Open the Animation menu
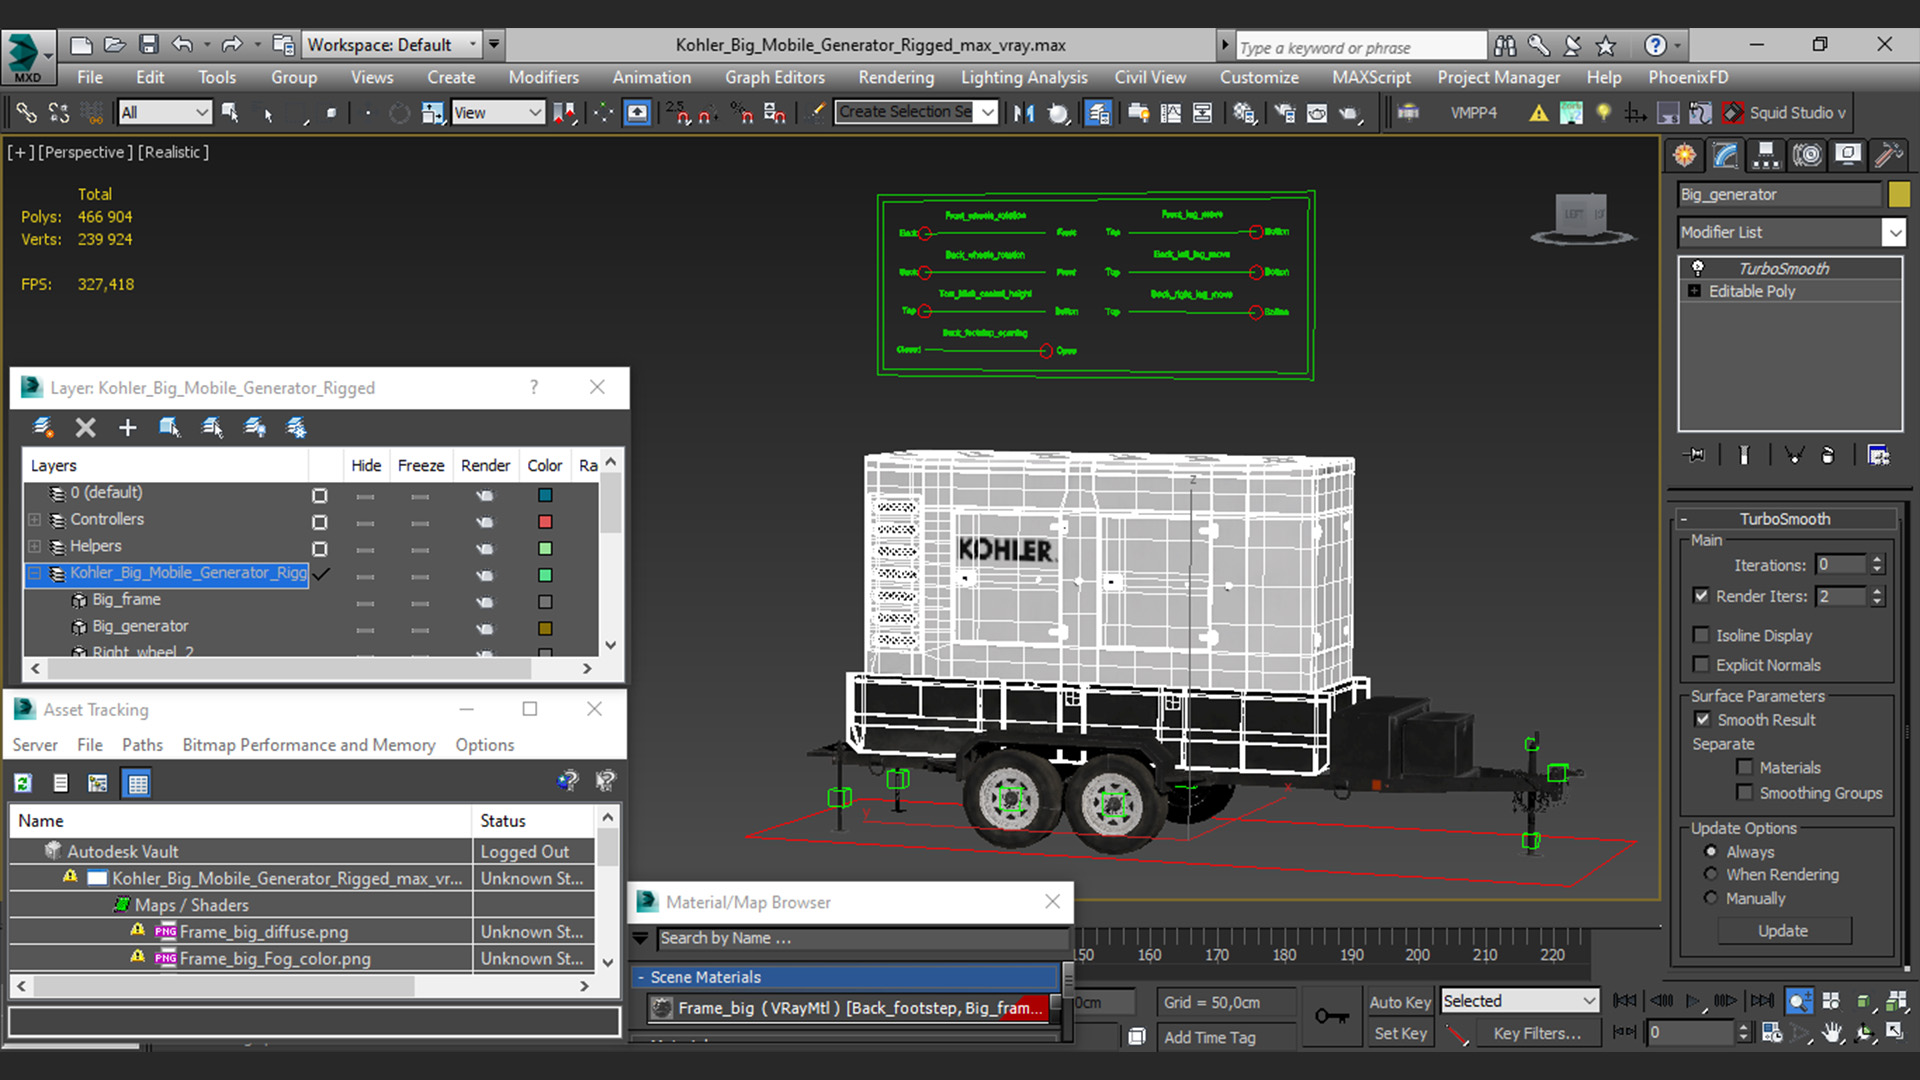 (651, 77)
